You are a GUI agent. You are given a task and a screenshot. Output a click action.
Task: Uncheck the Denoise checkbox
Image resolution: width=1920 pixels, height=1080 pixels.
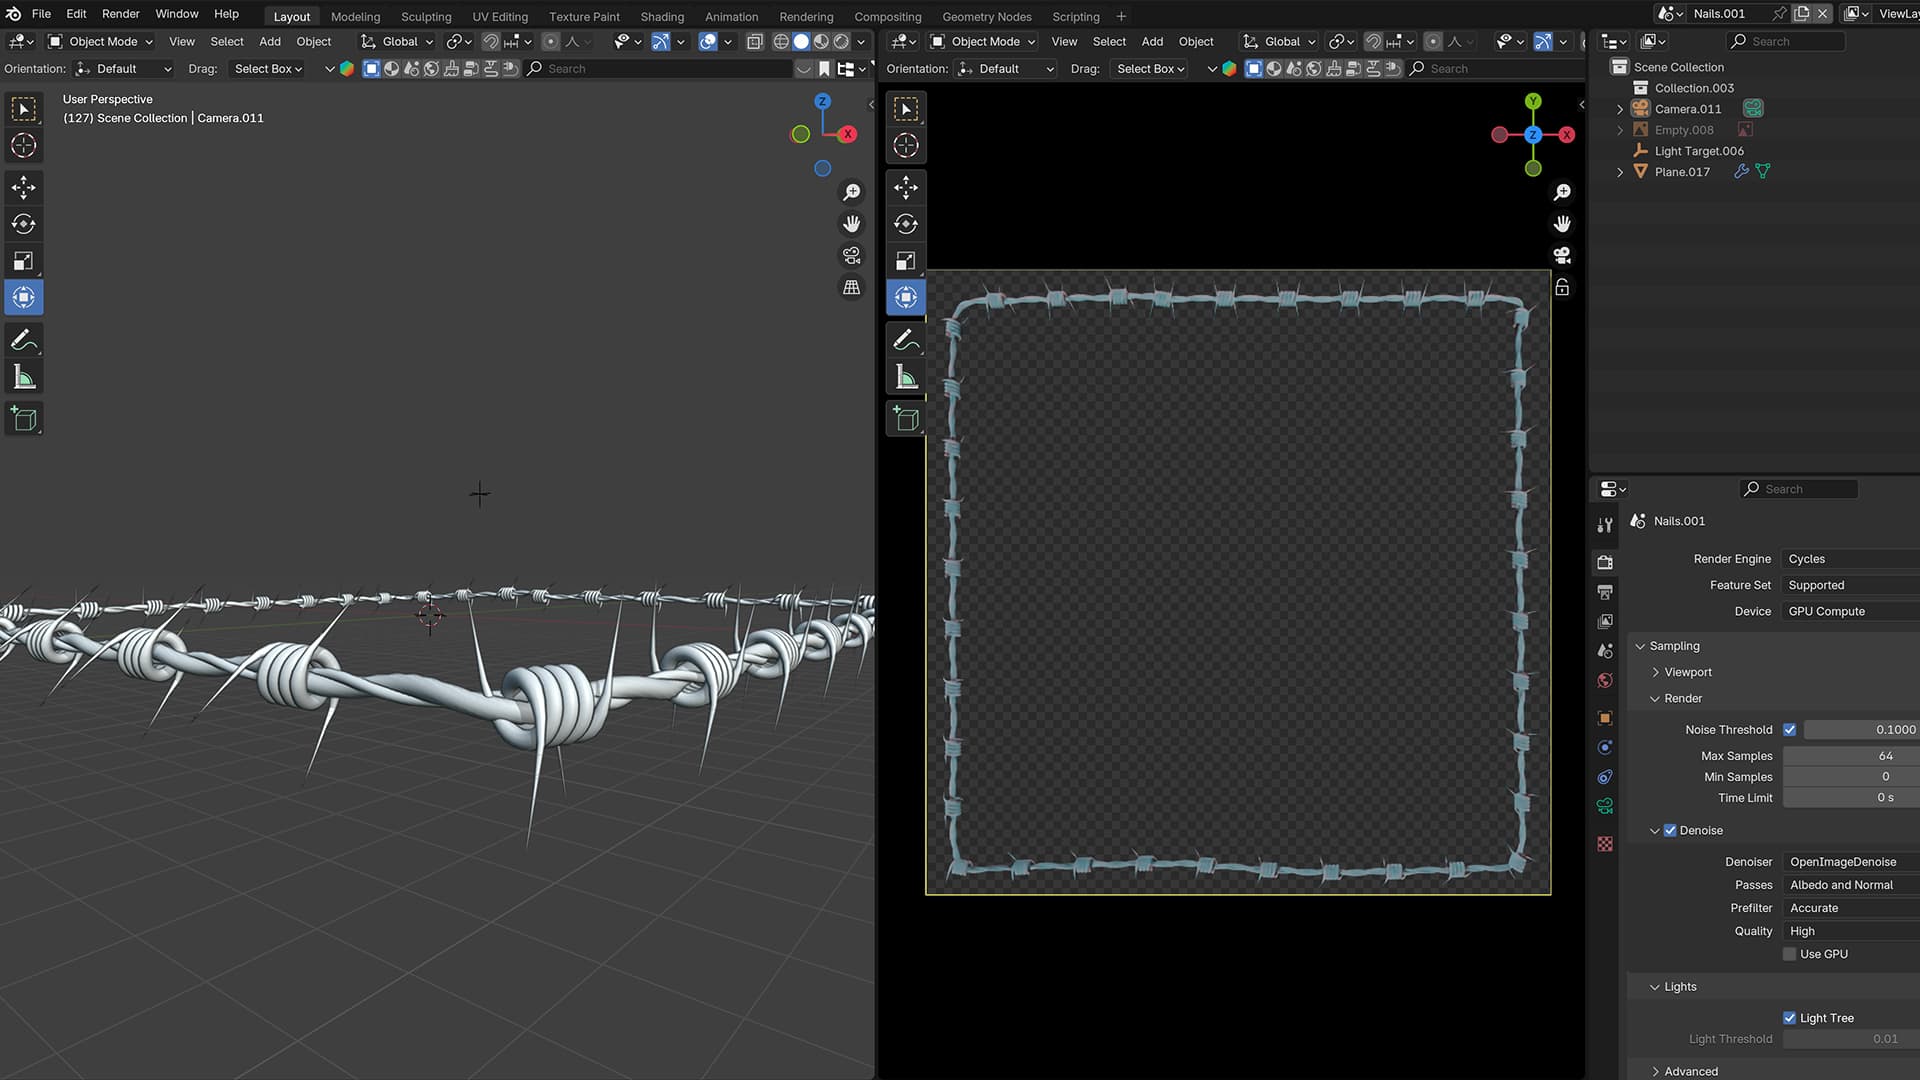click(x=1670, y=830)
